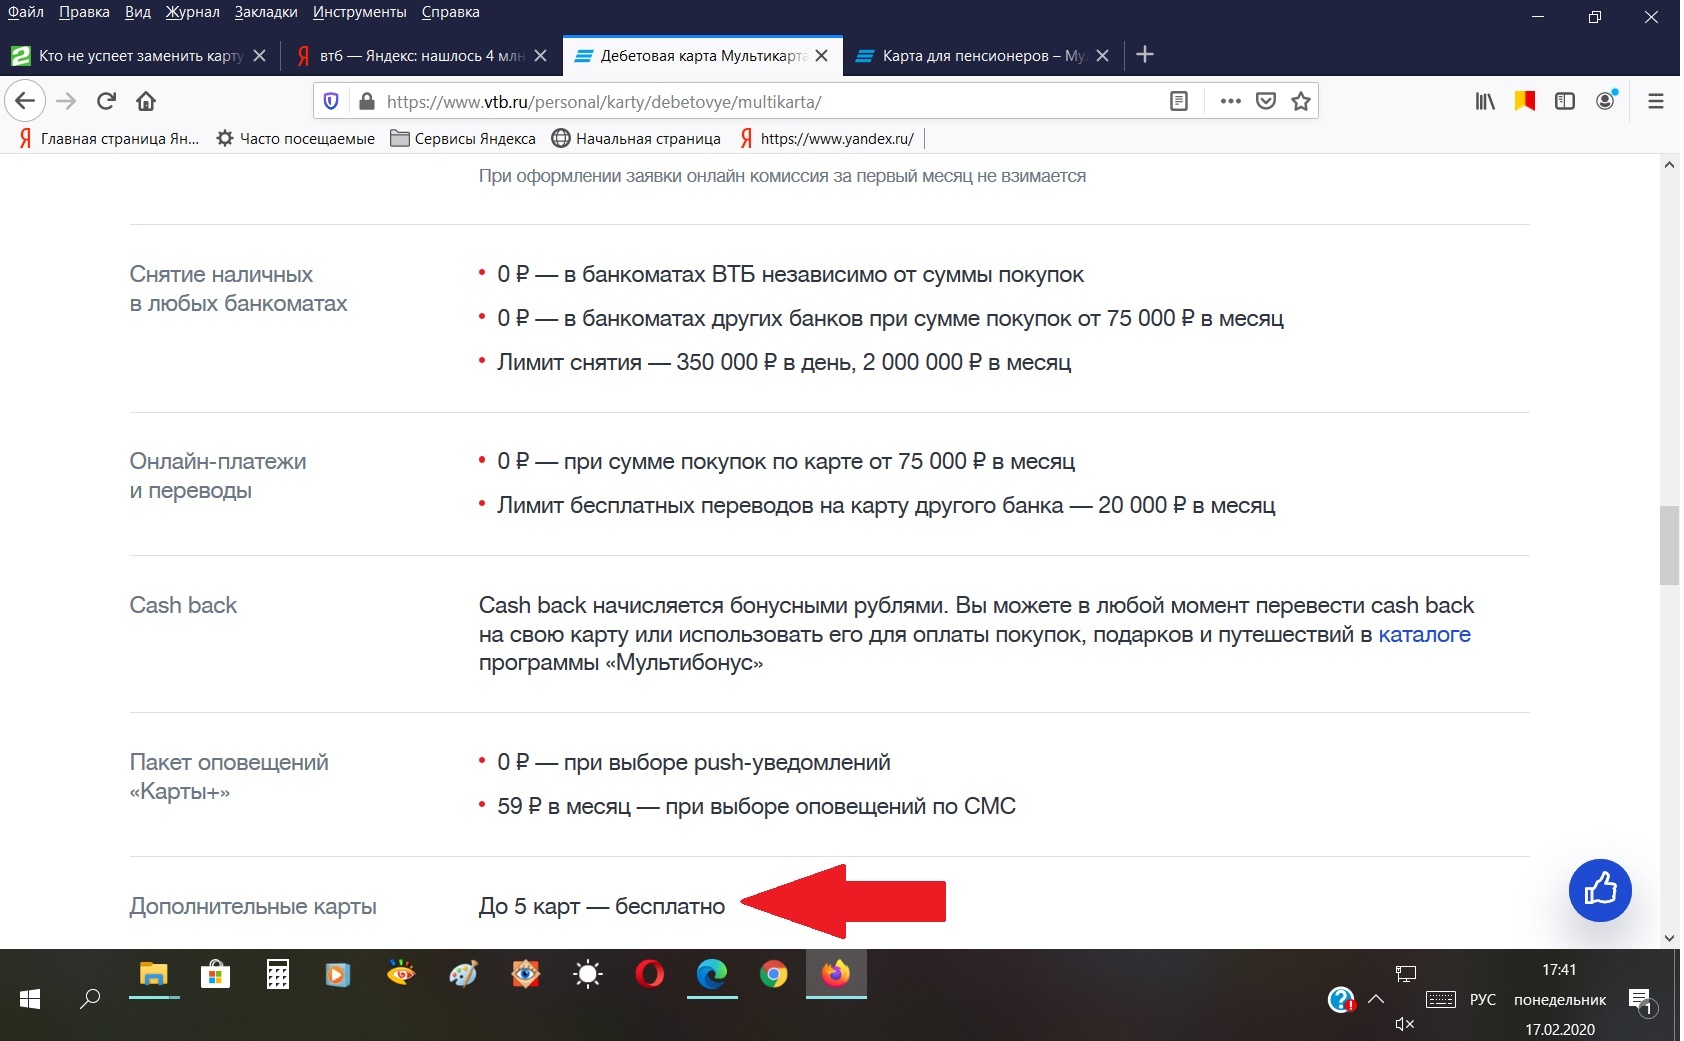1684x1041 pixels.
Task: Unmute the tray volume icon
Action: pos(1405,1023)
